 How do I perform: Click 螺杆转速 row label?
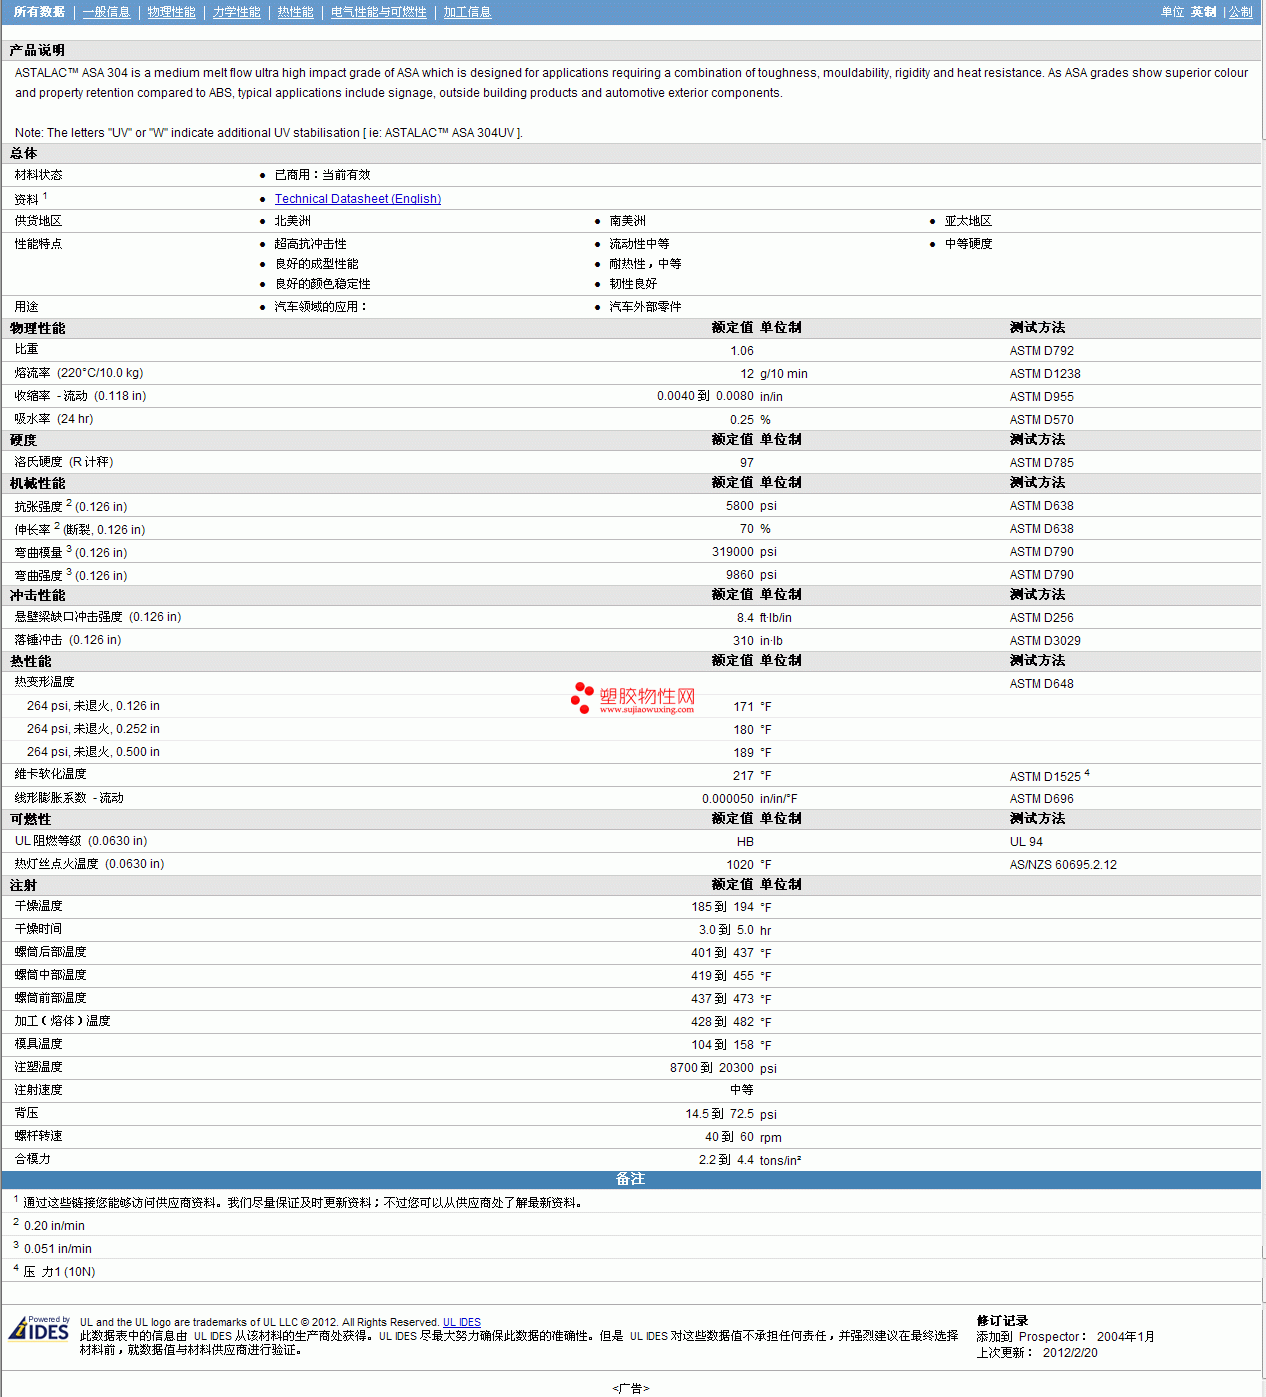38,1136
